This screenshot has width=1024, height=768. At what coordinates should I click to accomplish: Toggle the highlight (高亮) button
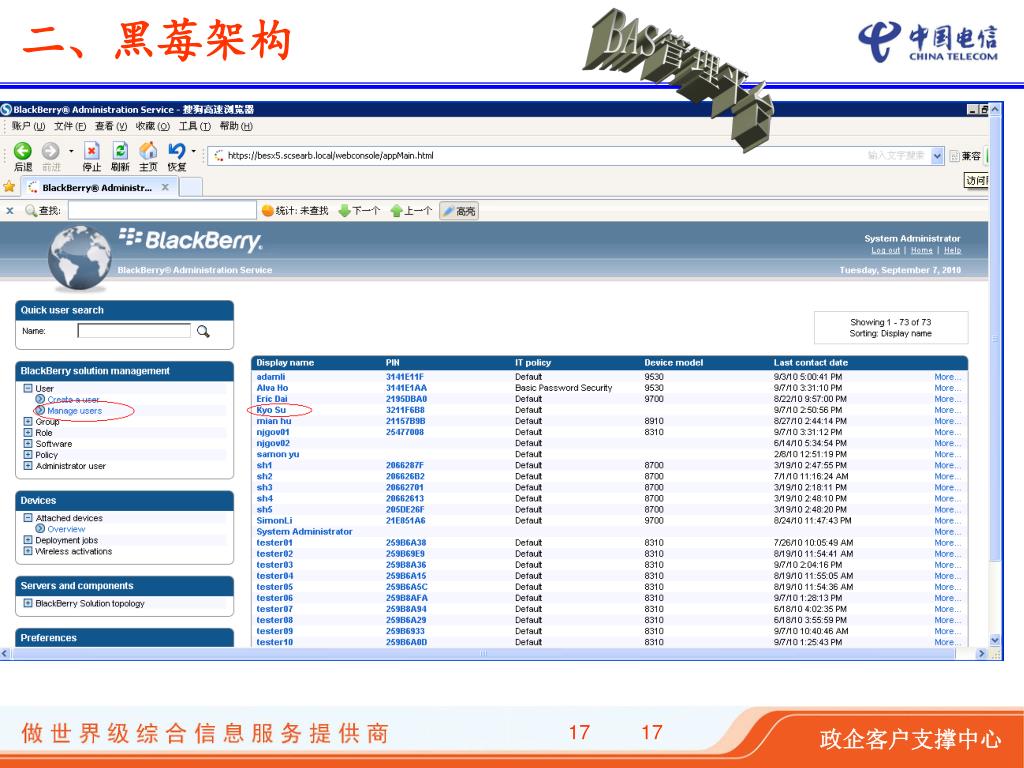click(x=459, y=211)
